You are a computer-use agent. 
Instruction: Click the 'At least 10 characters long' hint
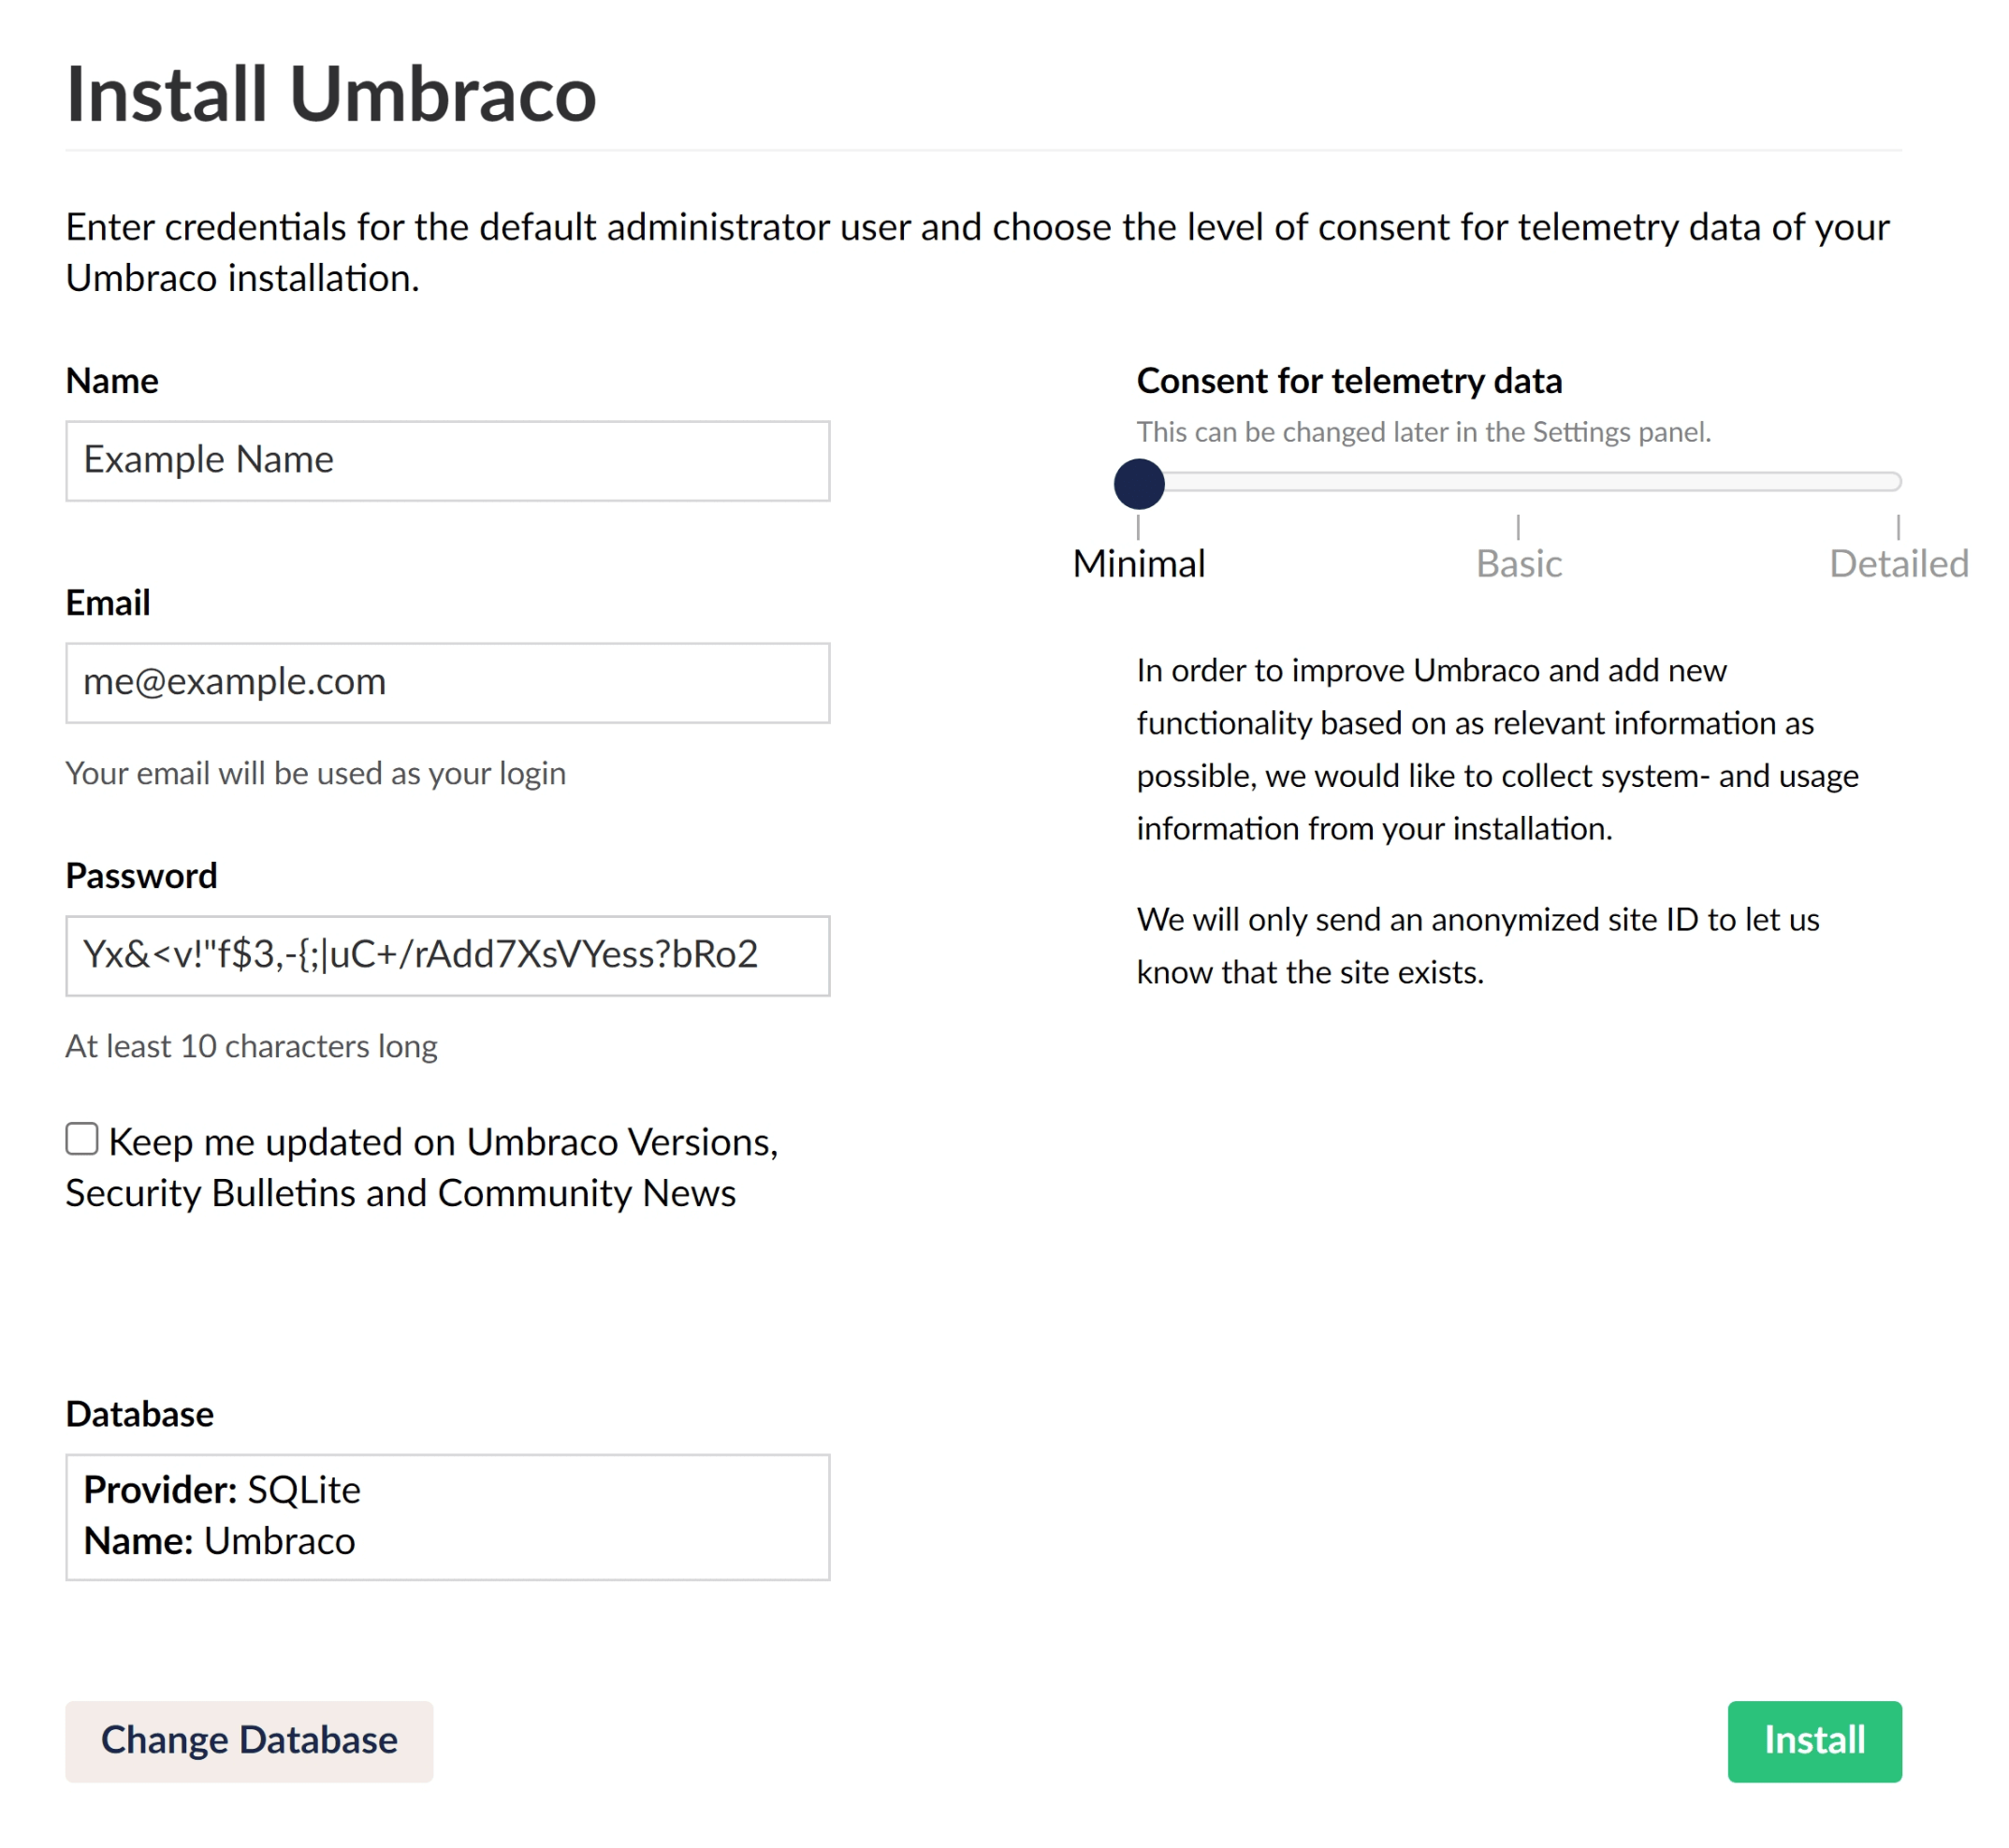(251, 1046)
